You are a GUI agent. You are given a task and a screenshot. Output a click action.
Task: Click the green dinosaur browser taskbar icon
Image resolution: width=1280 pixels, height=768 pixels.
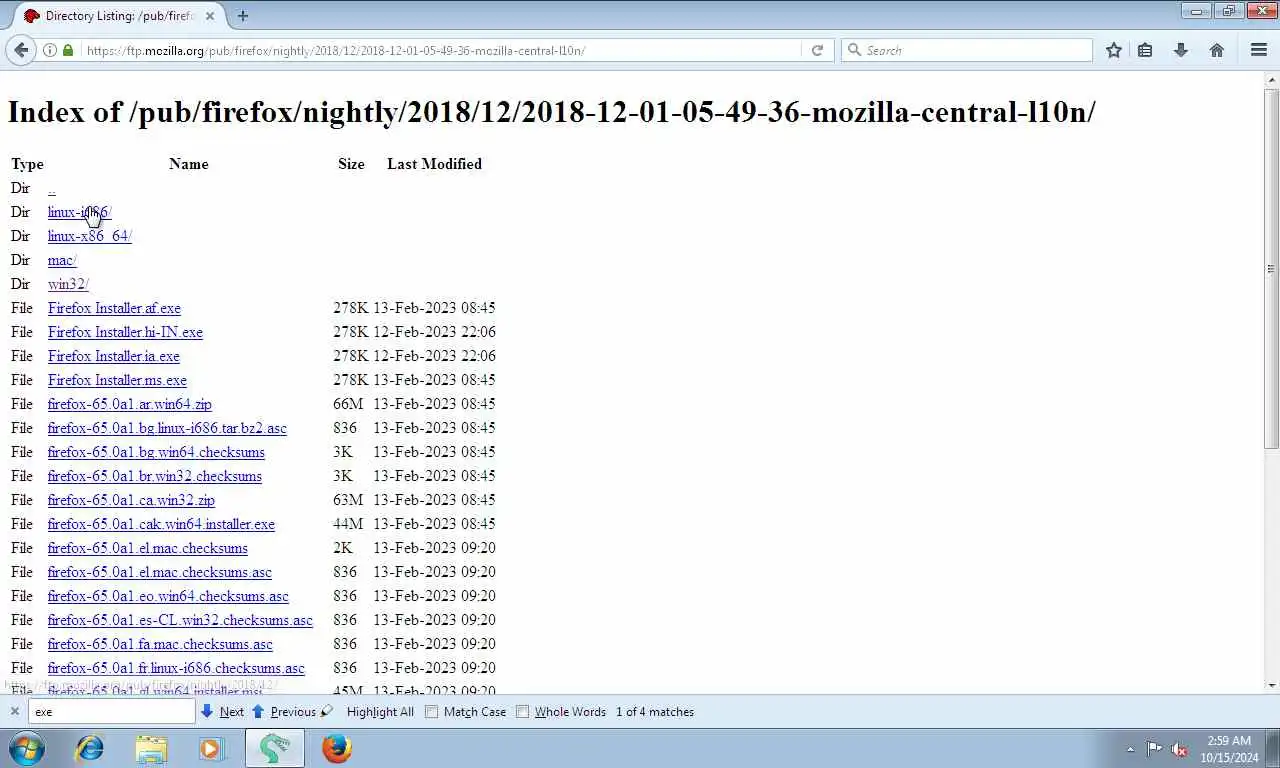click(274, 748)
